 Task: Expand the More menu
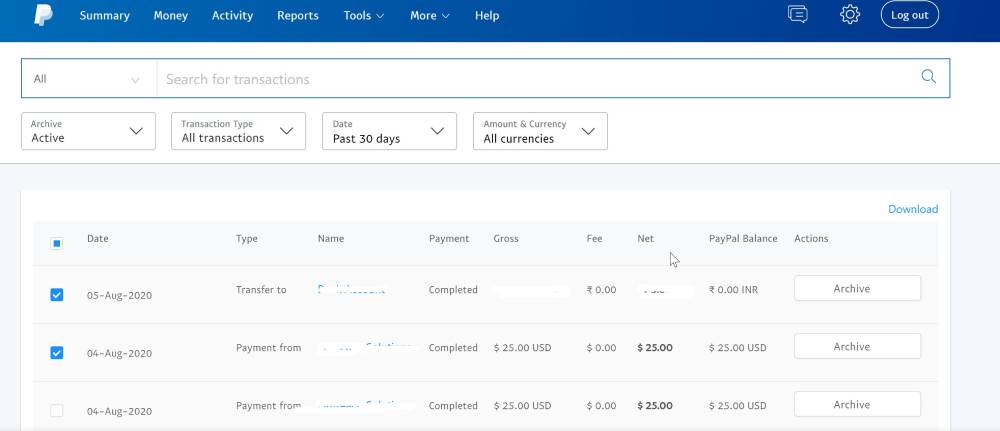click(x=429, y=15)
